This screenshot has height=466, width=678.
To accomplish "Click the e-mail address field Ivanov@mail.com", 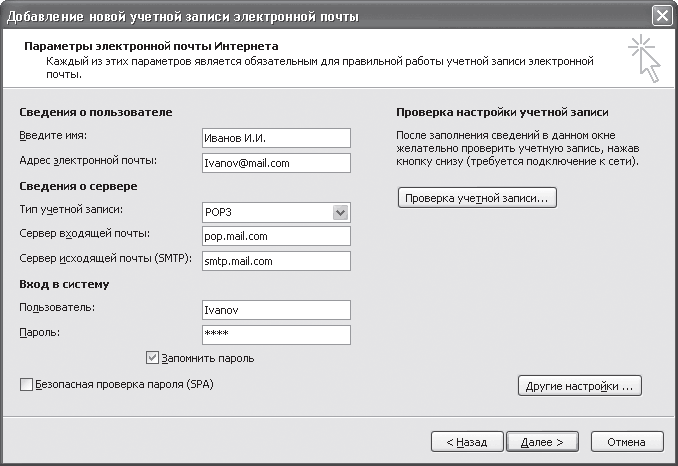I will point(276,163).
